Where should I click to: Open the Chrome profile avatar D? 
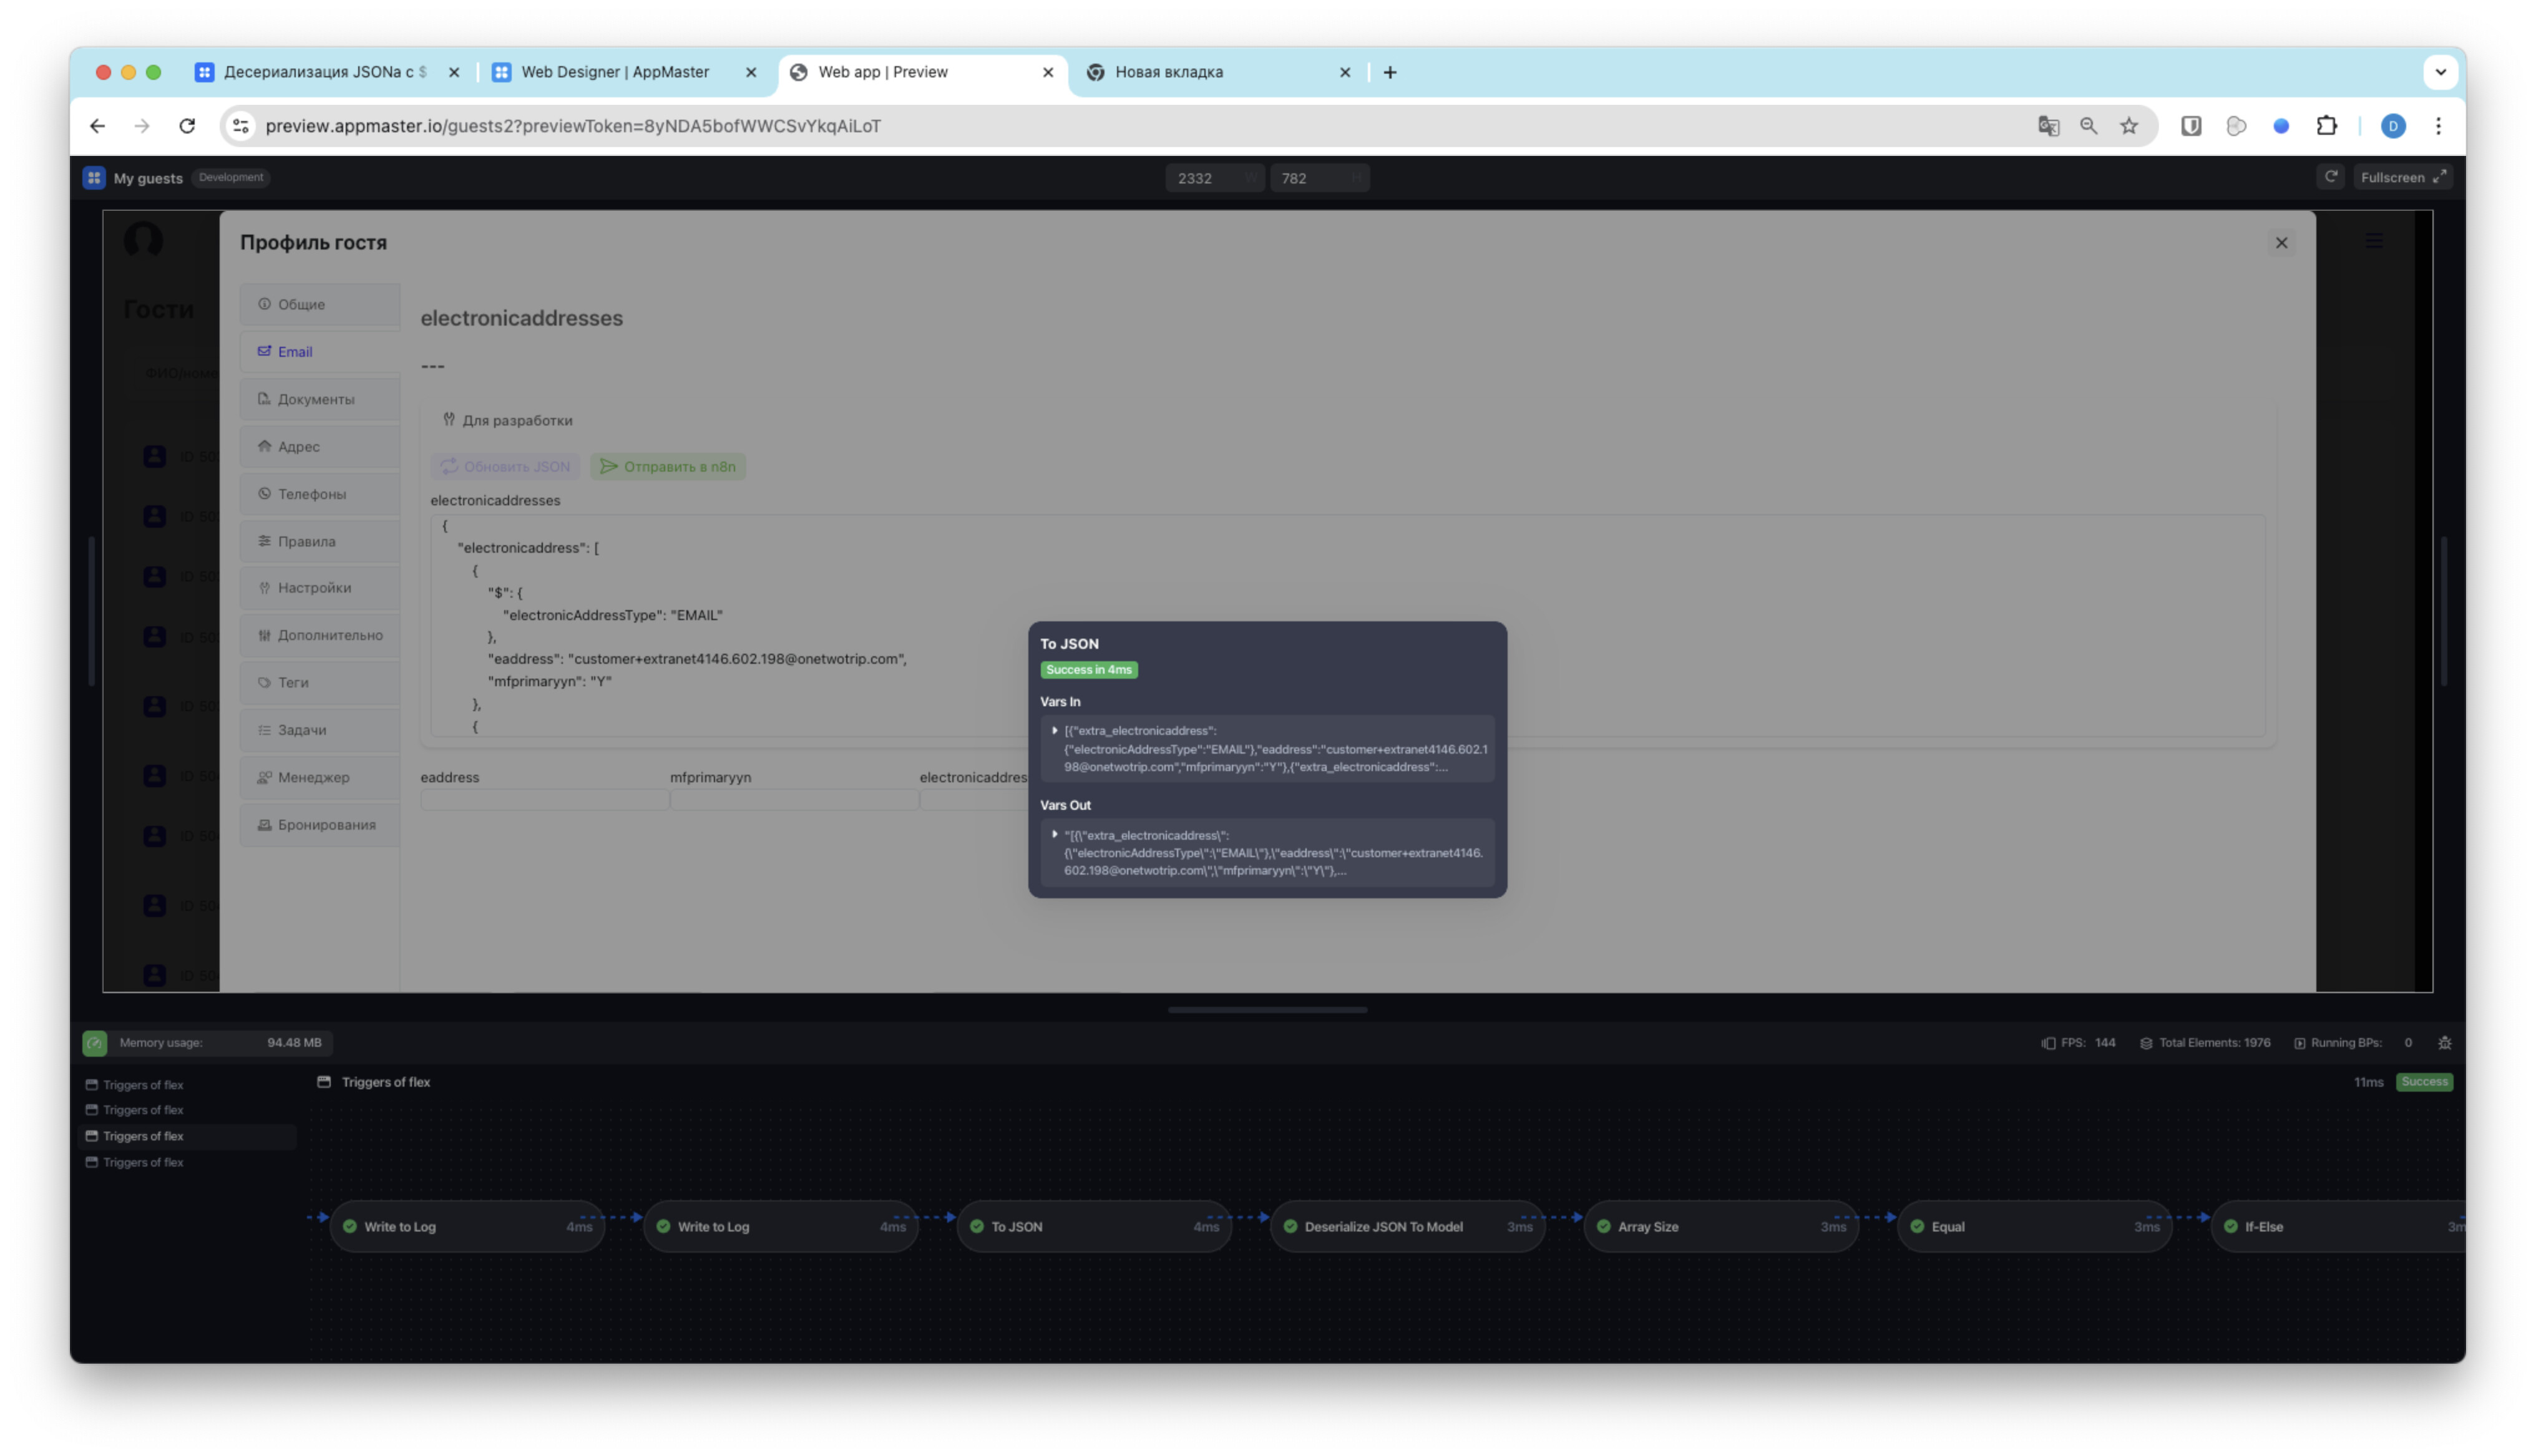2393,126
